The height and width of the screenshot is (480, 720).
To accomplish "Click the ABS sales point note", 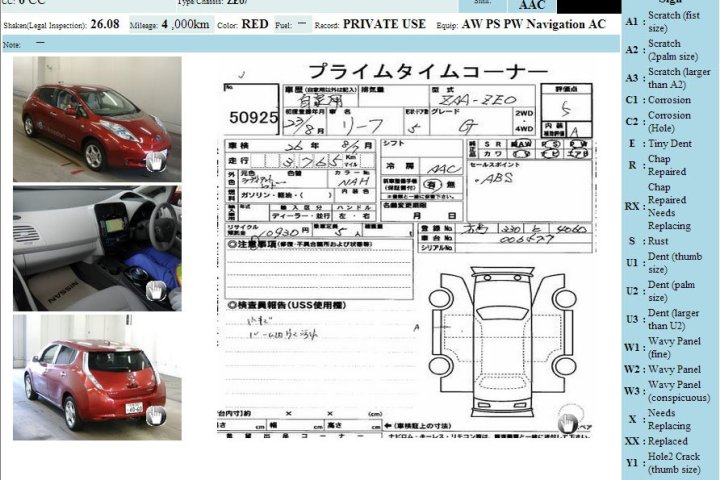I will [x=494, y=179].
